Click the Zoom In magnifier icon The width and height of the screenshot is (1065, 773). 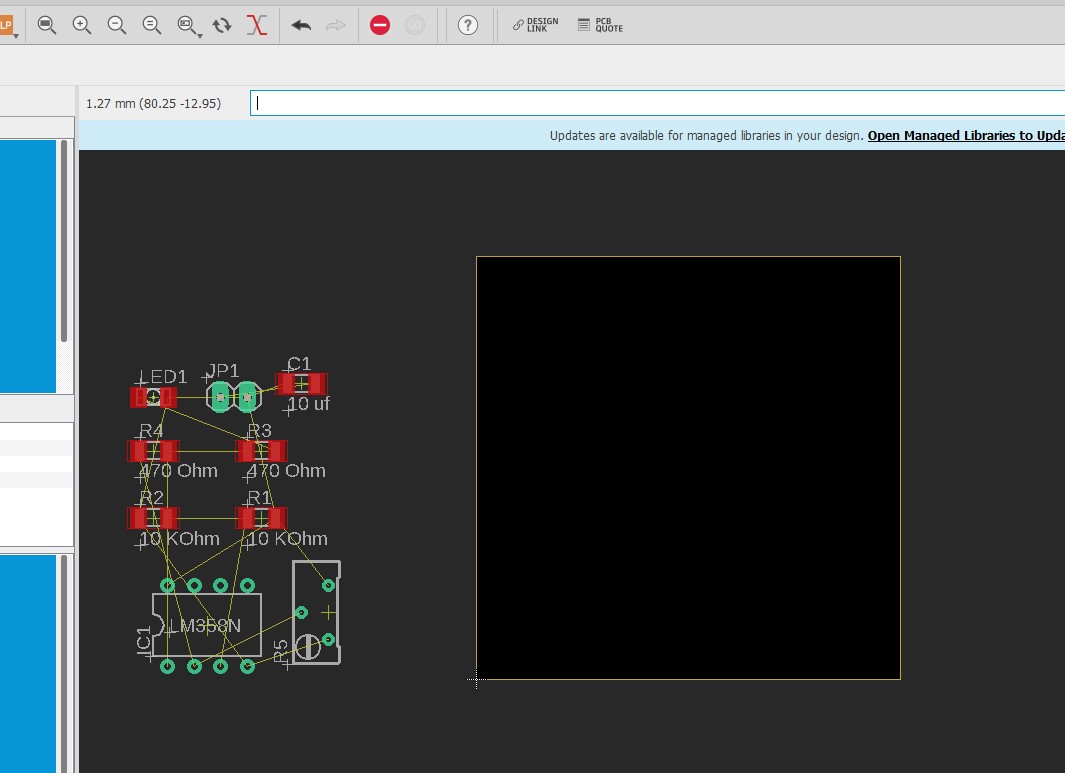pos(82,26)
